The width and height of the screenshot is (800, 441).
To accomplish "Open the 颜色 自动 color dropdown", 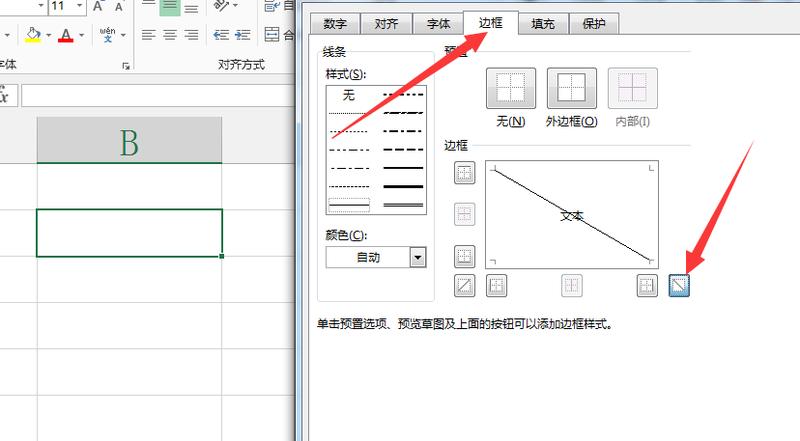I will tap(418, 257).
